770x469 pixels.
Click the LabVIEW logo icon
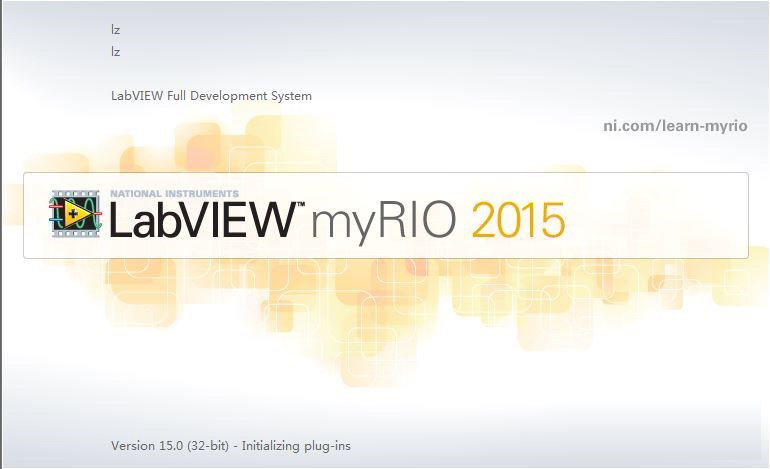coord(75,214)
